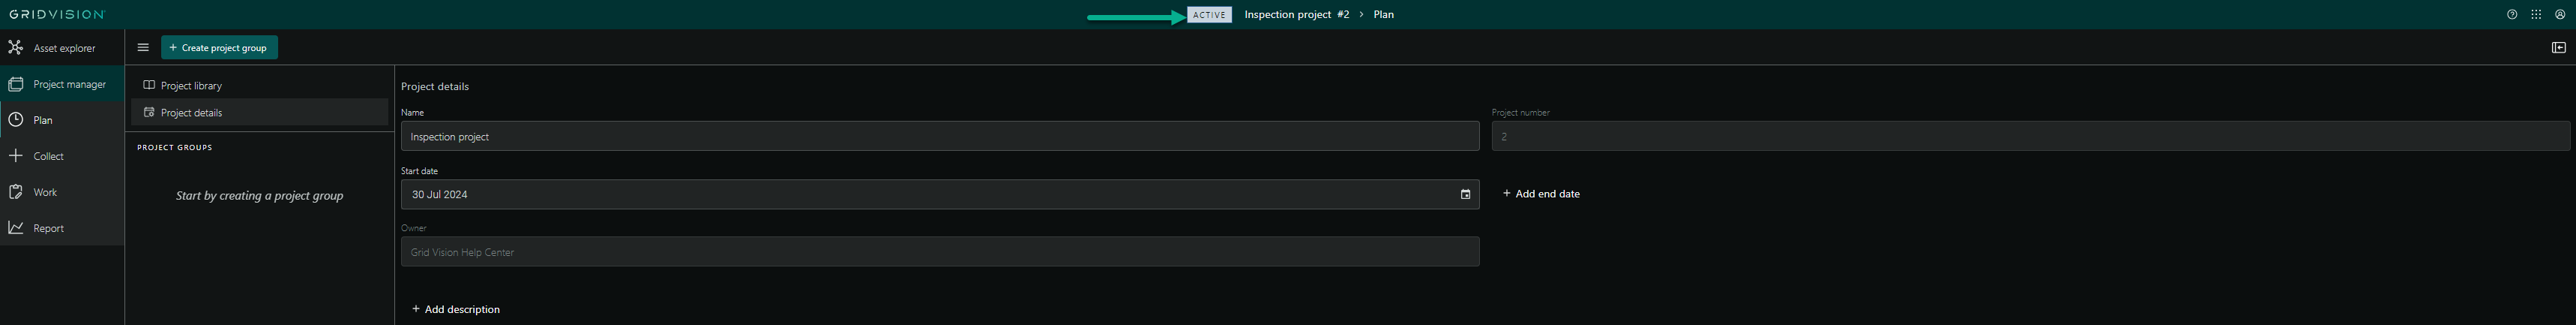Click the help question mark icon
This screenshot has width=2576, height=325.
click(x=2511, y=15)
